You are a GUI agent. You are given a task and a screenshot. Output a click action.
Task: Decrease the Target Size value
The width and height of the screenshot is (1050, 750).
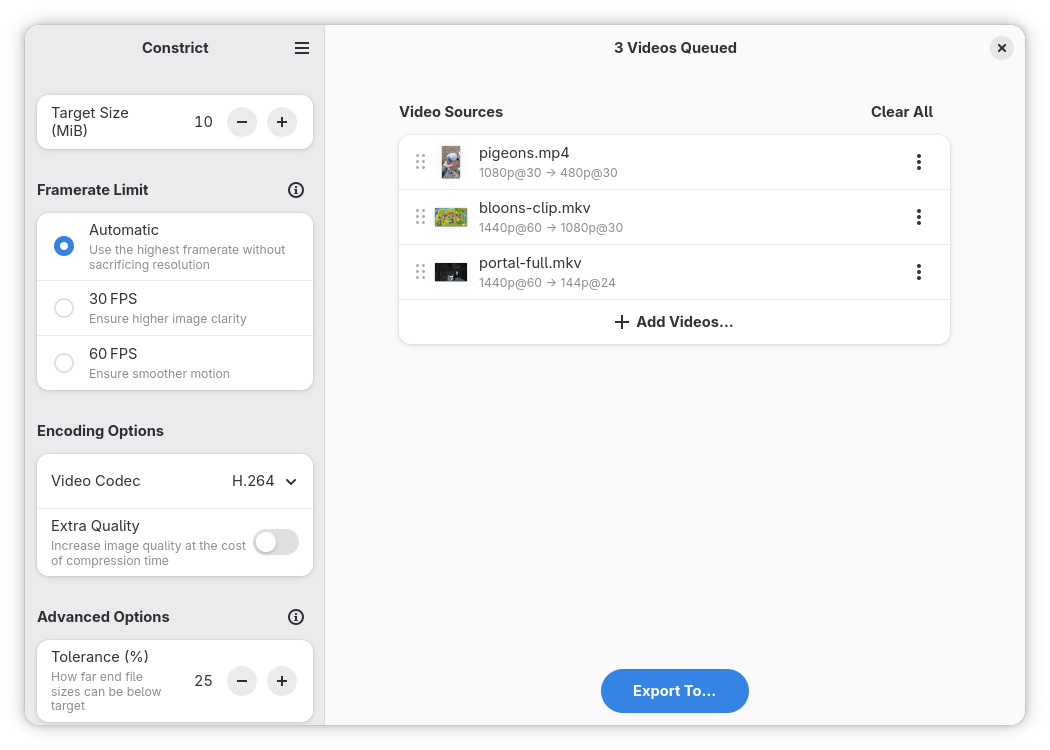click(242, 122)
